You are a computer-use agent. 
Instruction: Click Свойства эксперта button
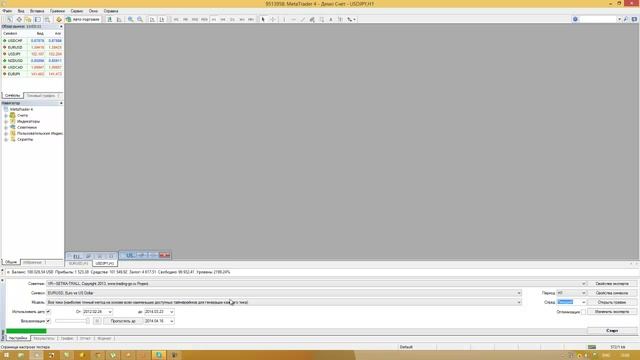click(x=612, y=284)
